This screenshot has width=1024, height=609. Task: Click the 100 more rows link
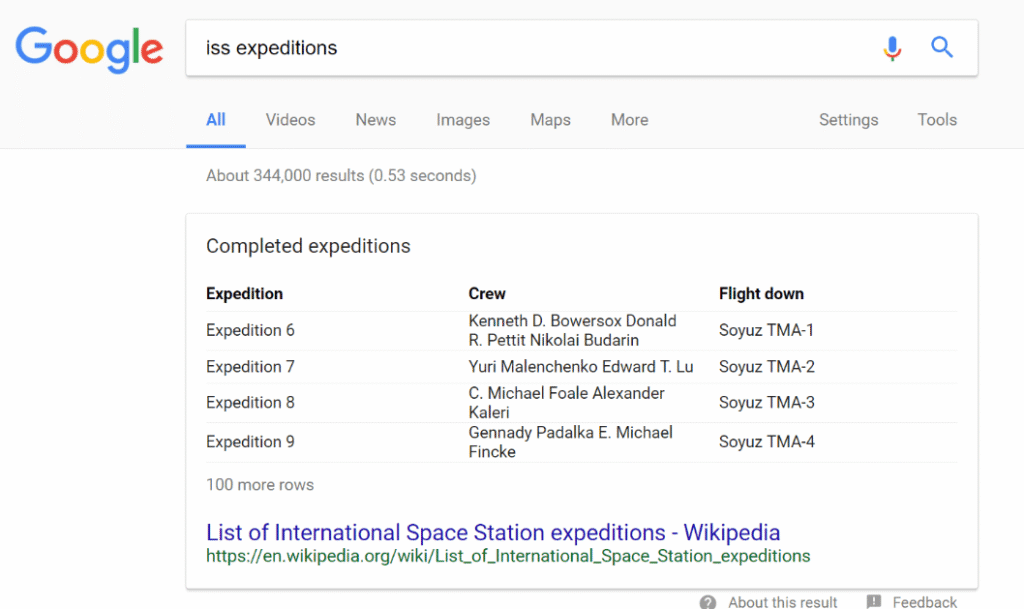tap(259, 484)
